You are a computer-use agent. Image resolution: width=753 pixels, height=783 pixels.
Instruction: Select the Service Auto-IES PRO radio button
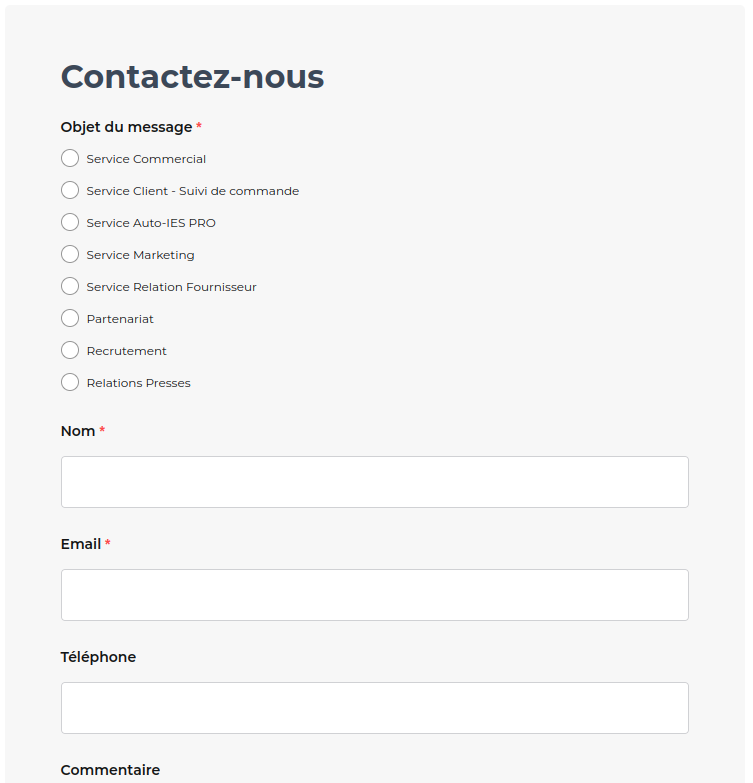70,222
